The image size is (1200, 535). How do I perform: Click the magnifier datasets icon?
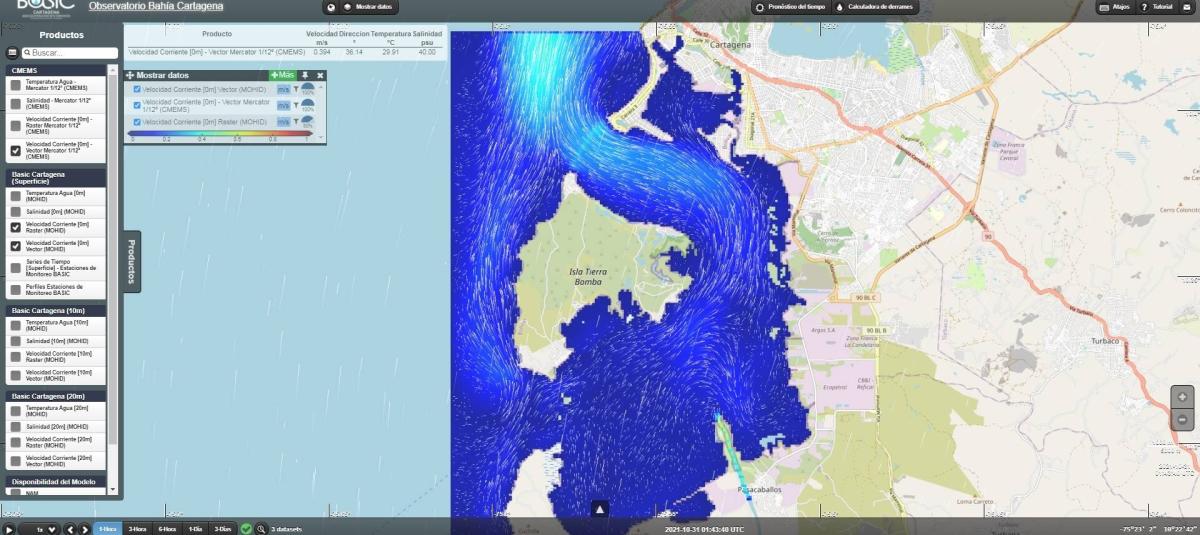[261, 529]
